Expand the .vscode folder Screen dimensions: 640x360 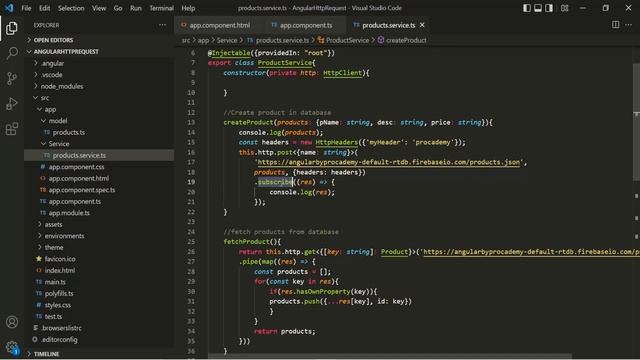click(99, 75)
